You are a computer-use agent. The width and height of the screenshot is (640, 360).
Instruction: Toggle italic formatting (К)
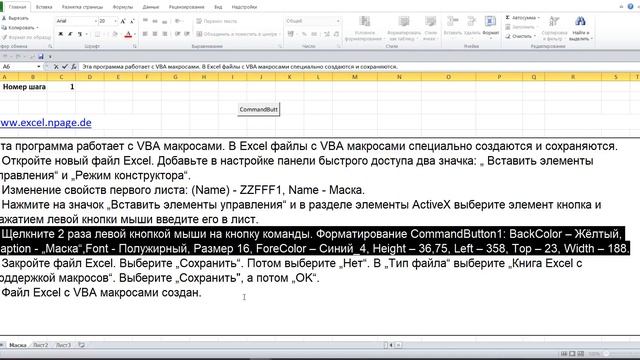click(70, 34)
